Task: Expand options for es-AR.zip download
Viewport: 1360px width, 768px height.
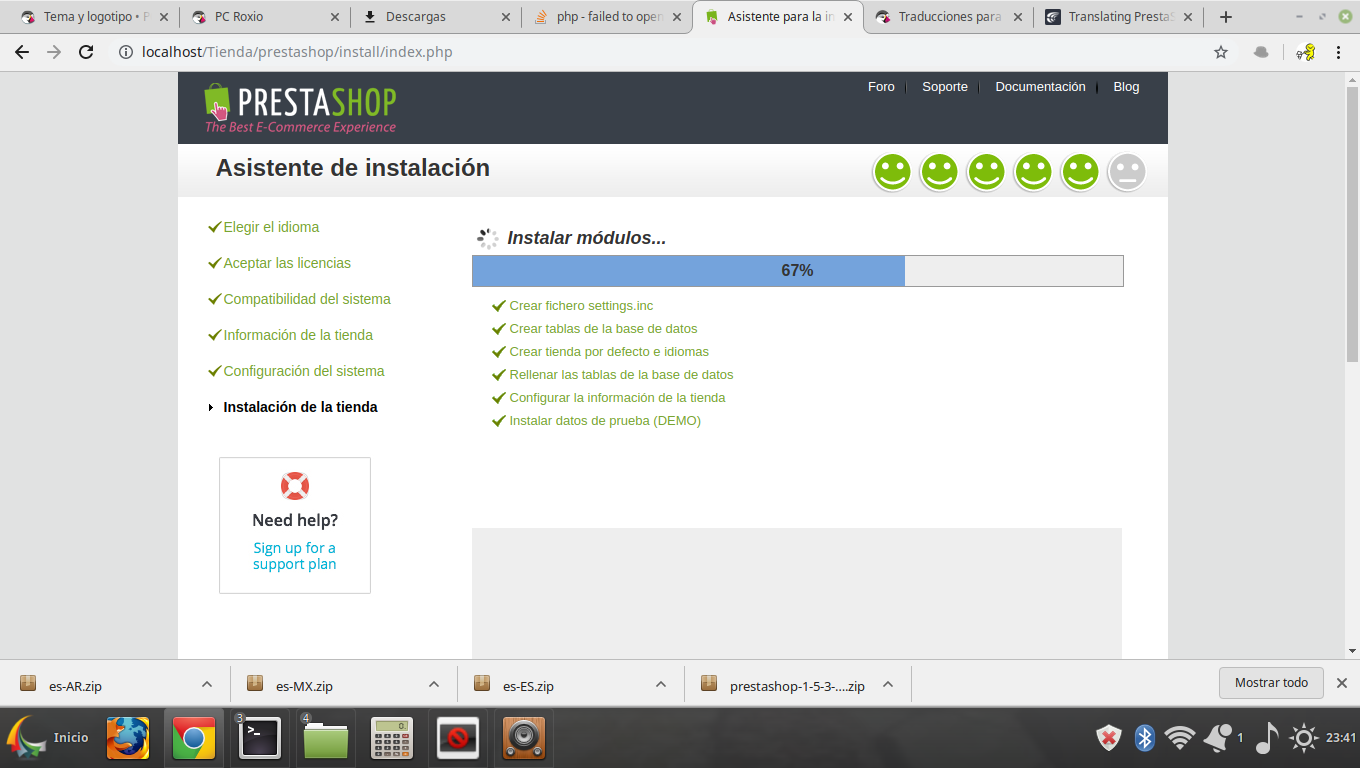Action: [x=207, y=685]
